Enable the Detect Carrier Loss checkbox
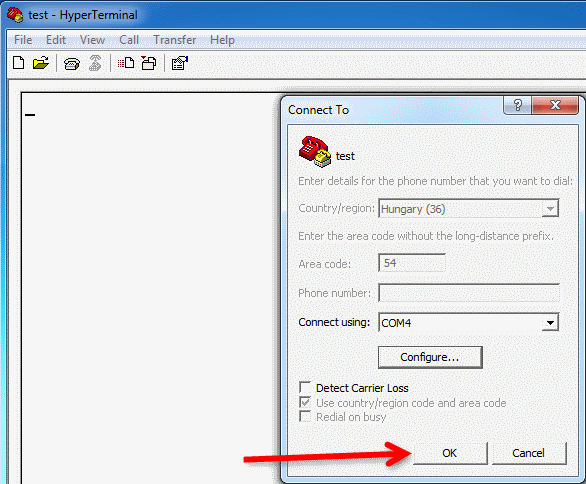The width and height of the screenshot is (586, 484). click(x=305, y=387)
